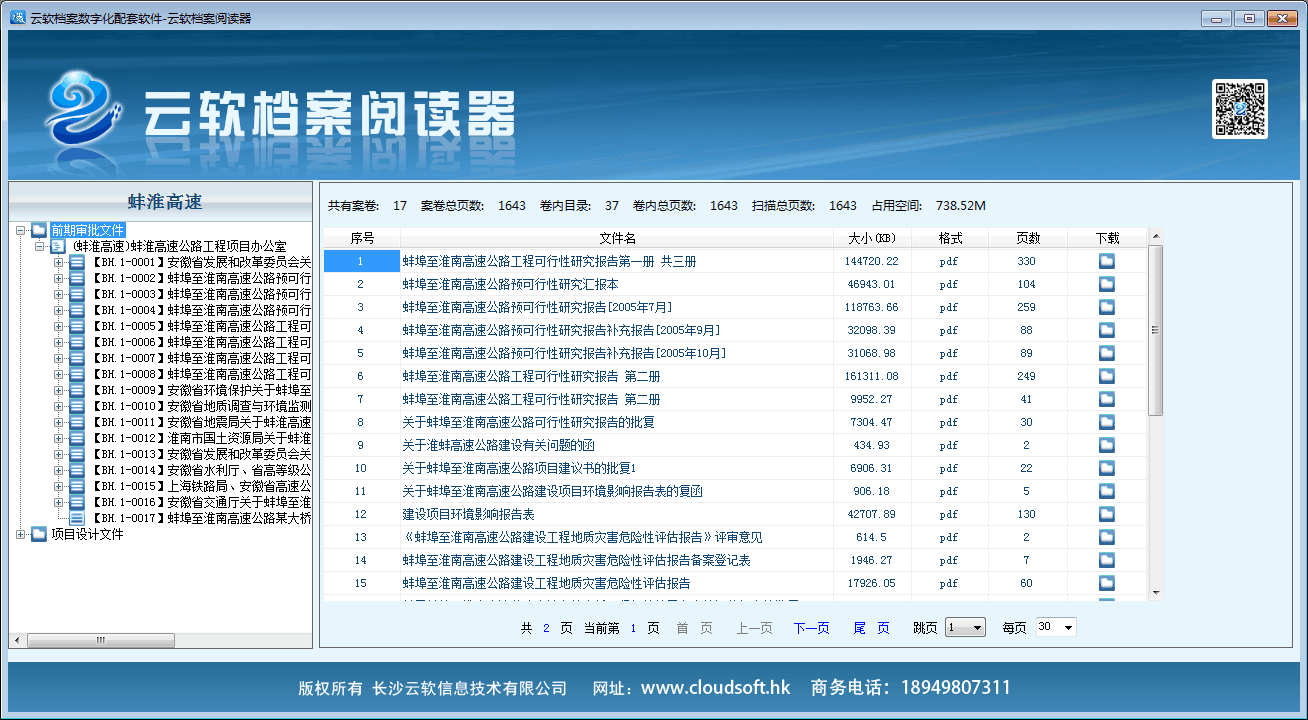Click the 格式 column header

pyautogui.click(x=950, y=238)
